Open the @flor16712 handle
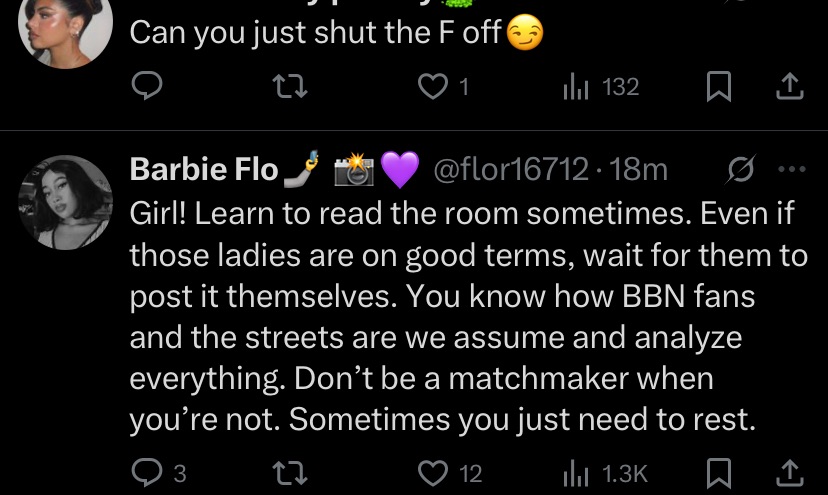Viewport: 828px width, 495px height. [x=510, y=171]
